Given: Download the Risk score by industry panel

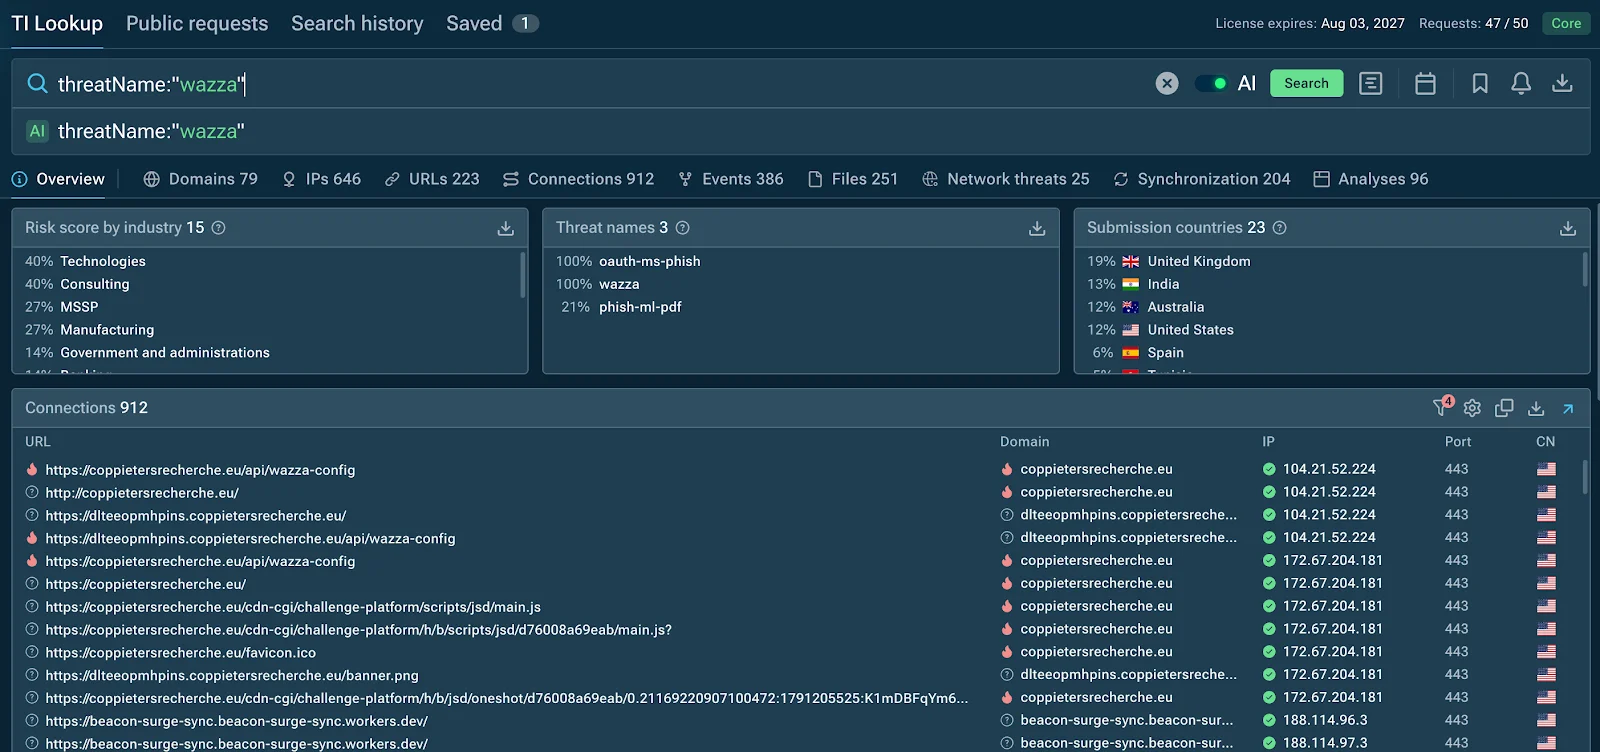Looking at the screenshot, I should tap(506, 228).
